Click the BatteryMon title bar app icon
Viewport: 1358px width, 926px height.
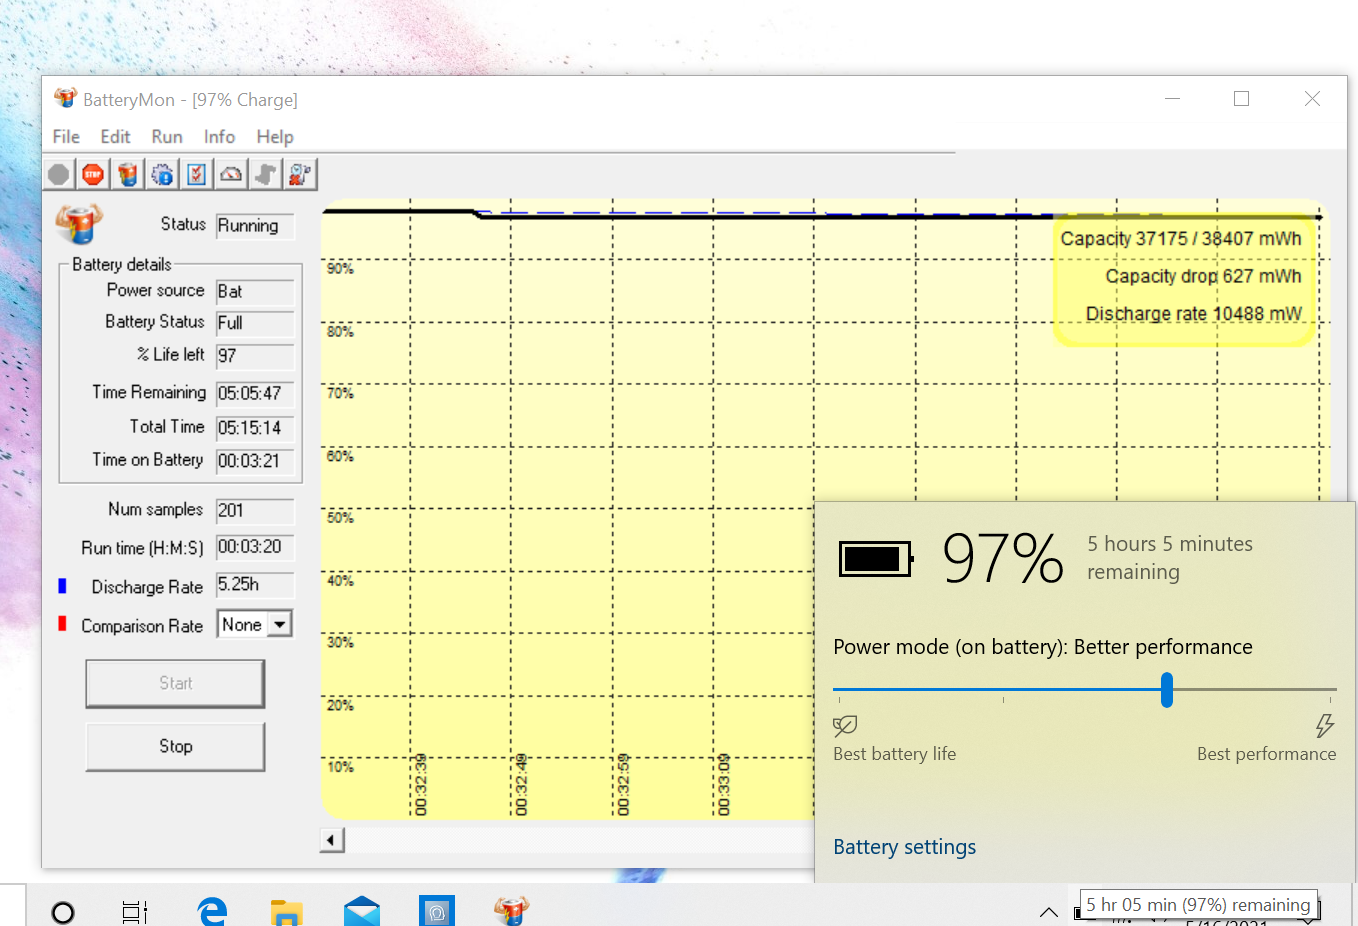click(65, 99)
